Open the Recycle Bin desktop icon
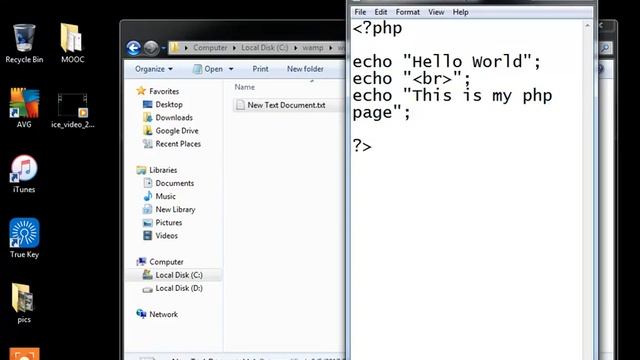640x360 pixels. pos(24,43)
